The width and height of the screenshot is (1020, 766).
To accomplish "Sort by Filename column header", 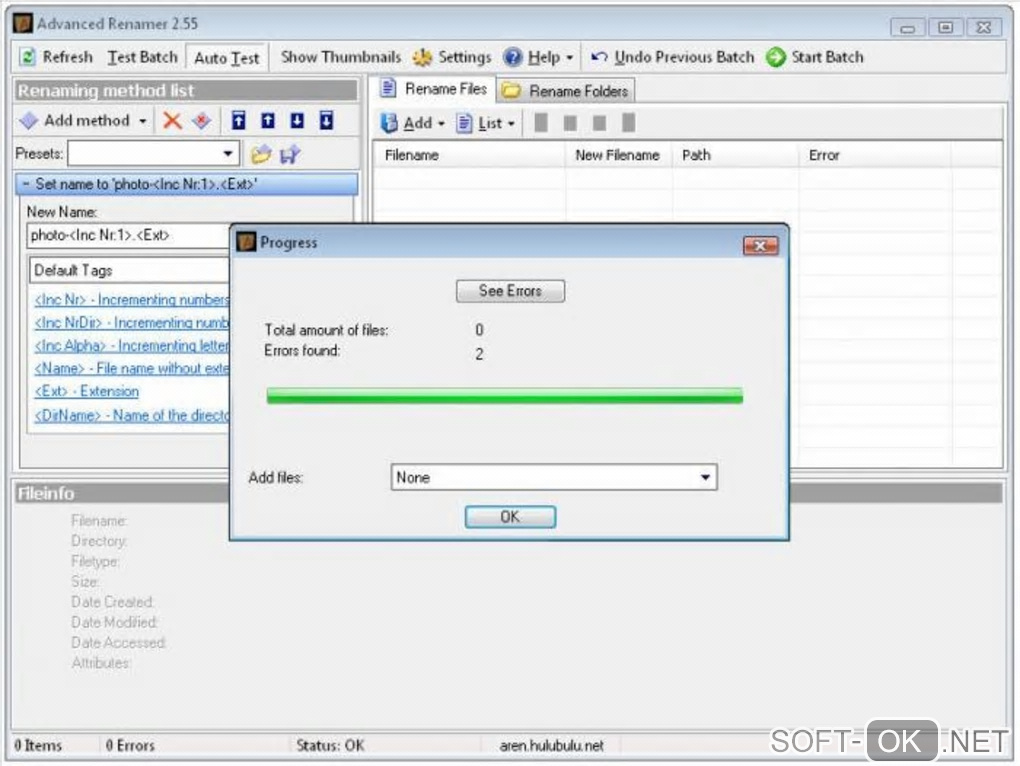I will coord(470,155).
